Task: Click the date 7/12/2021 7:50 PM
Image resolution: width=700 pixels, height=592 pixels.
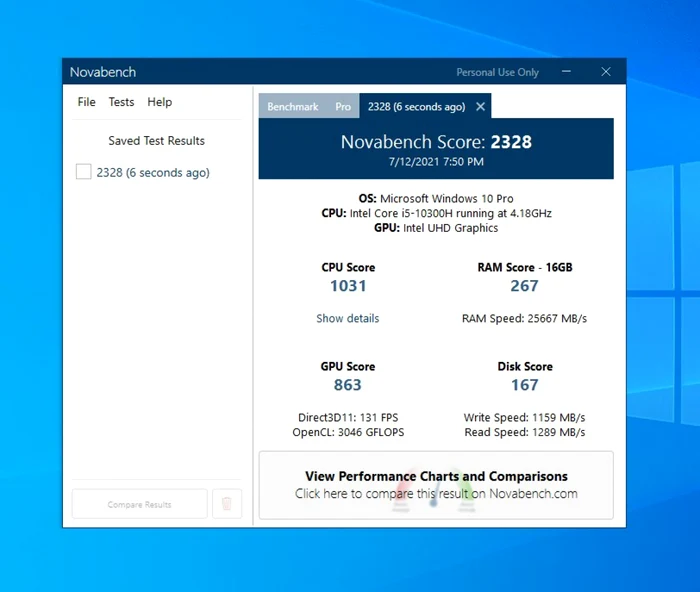Action: [x=436, y=162]
